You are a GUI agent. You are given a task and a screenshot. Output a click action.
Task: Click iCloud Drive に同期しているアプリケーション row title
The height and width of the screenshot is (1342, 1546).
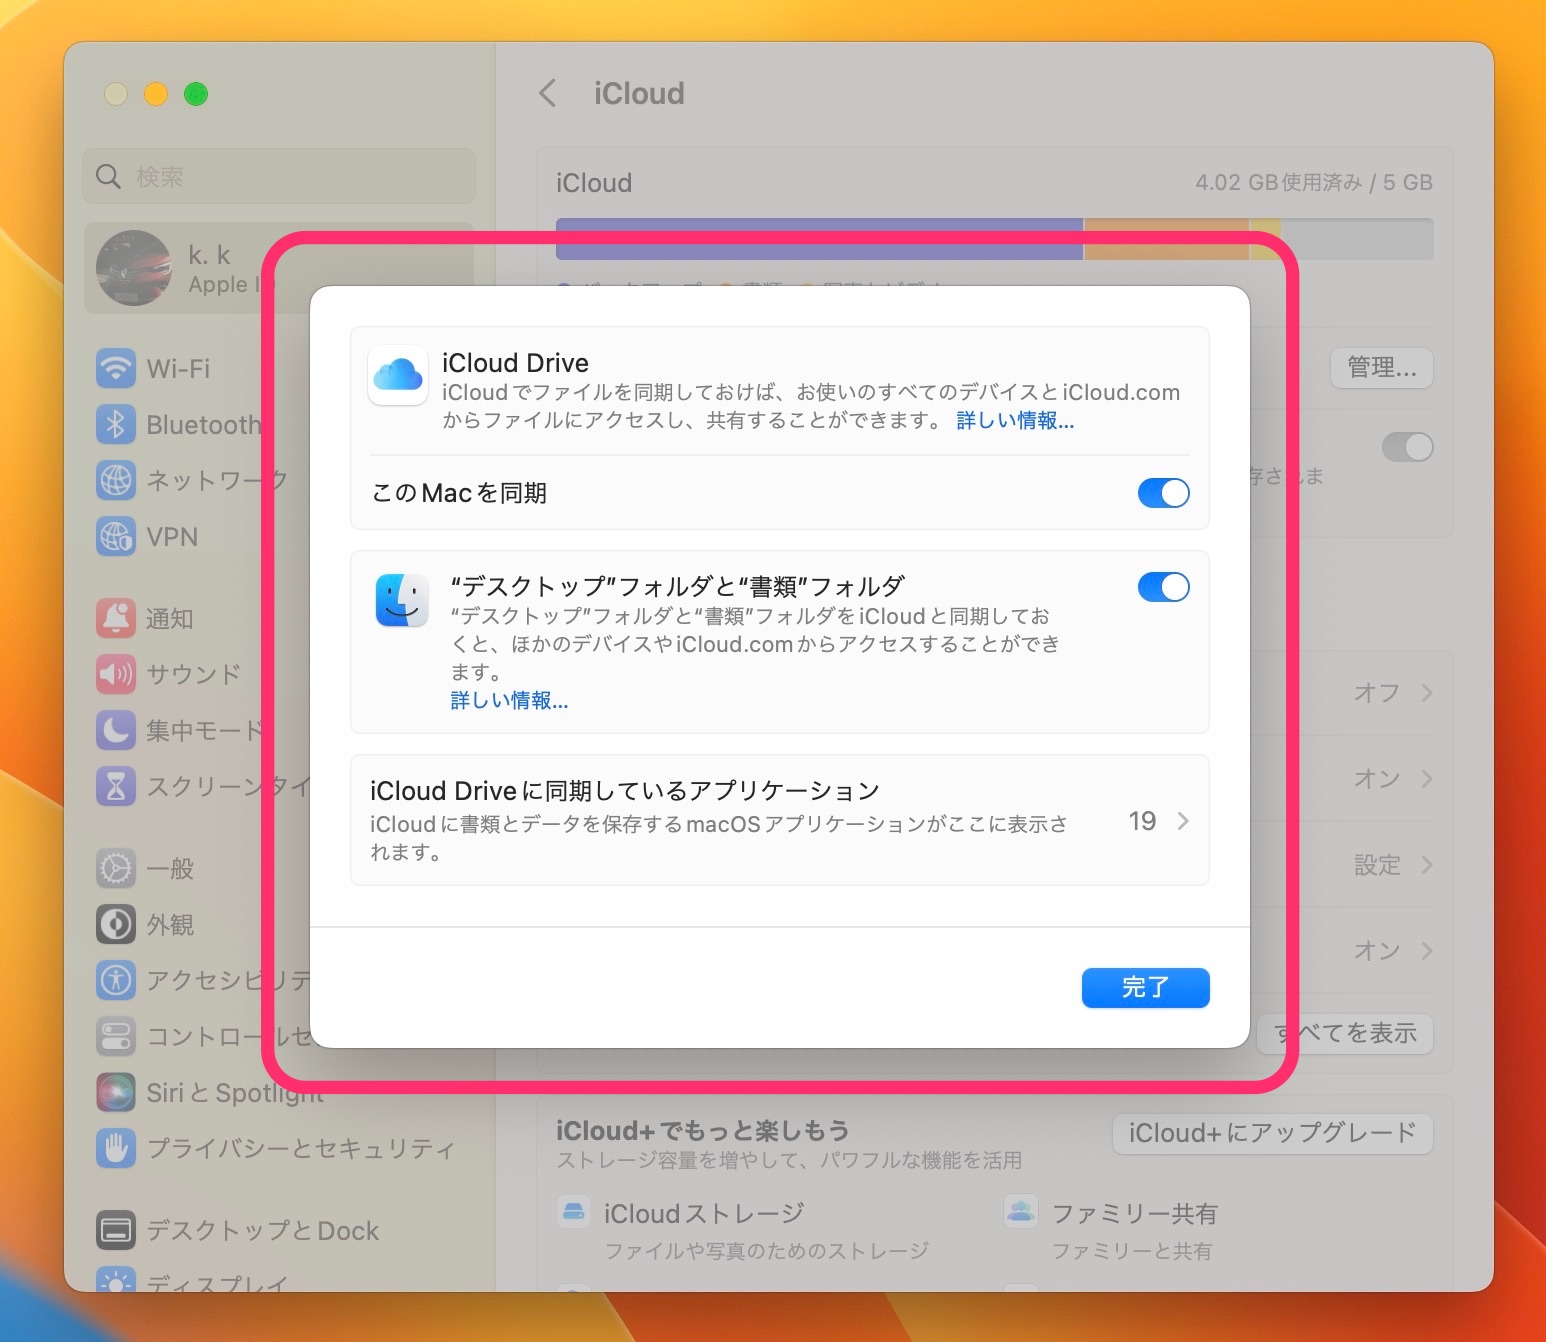(625, 791)
